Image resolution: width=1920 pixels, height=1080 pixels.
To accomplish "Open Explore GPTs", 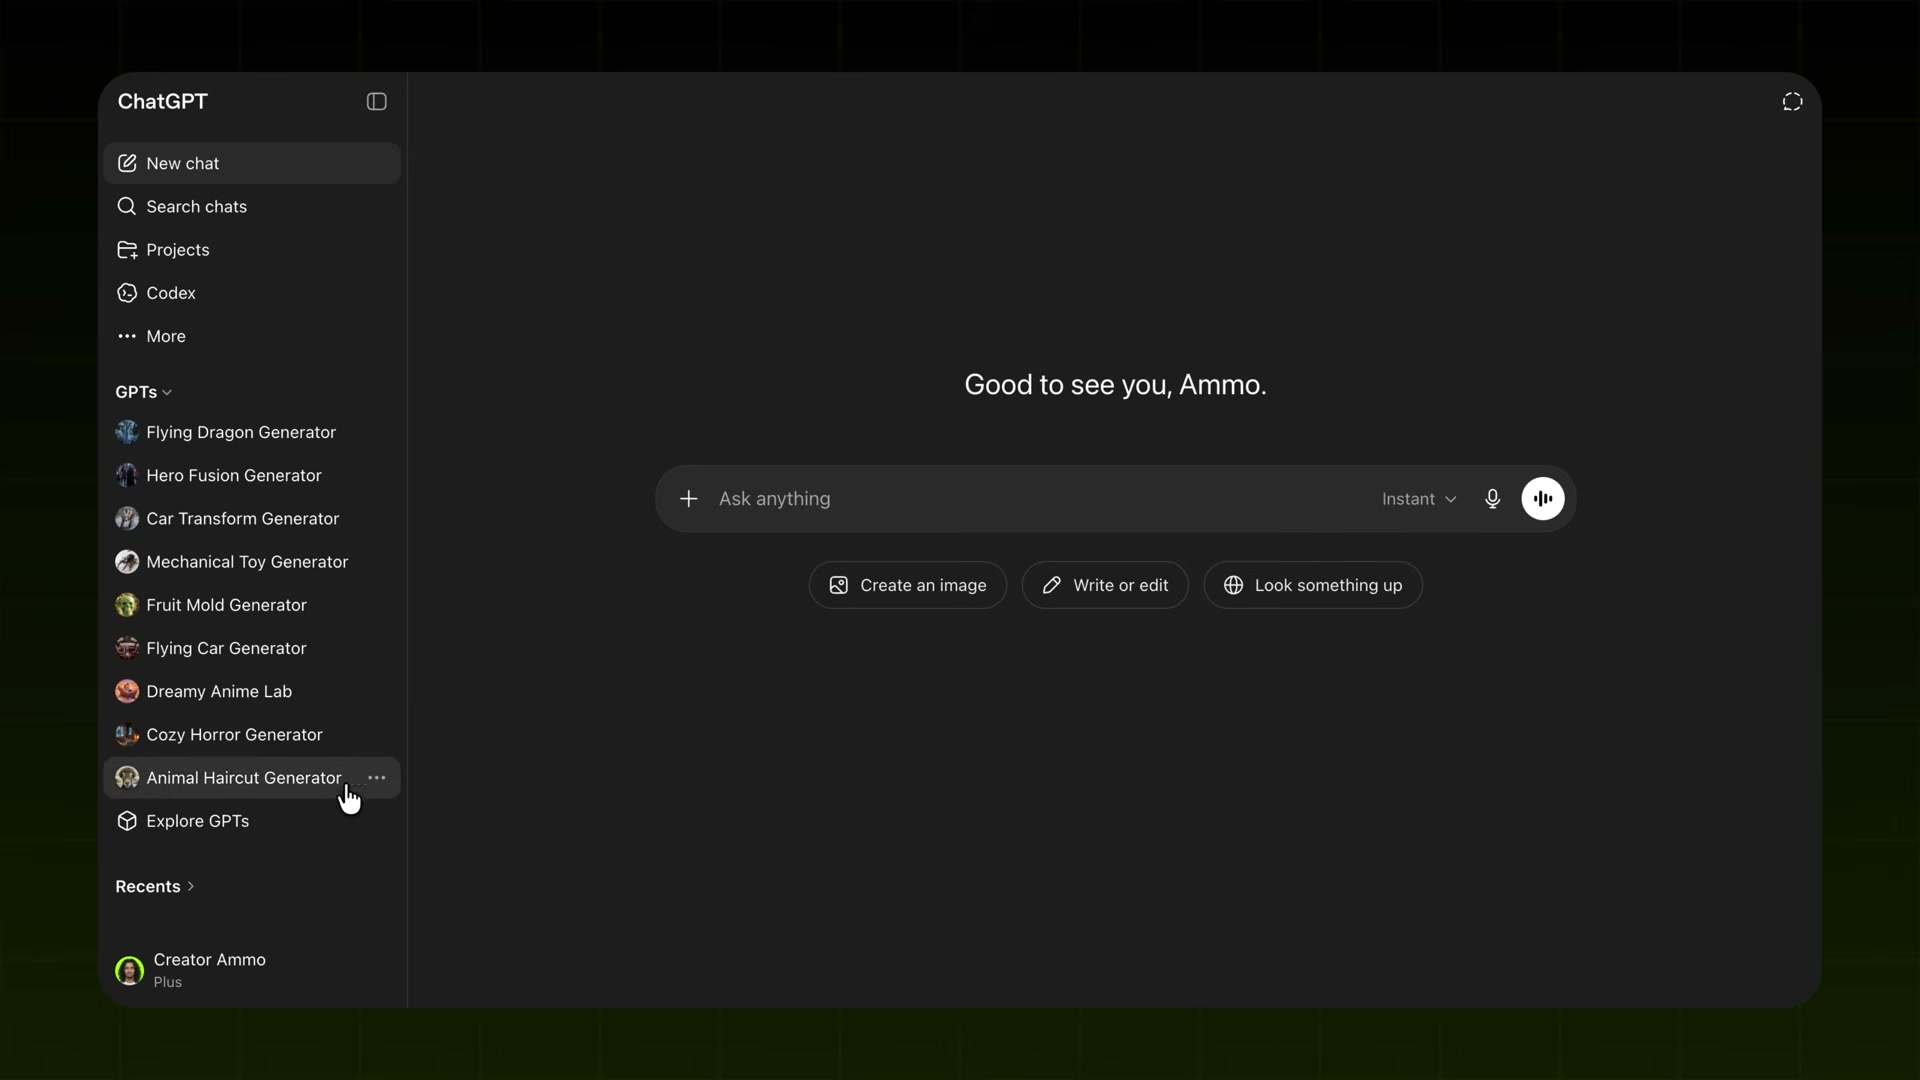I will click(x=252, y=821).
